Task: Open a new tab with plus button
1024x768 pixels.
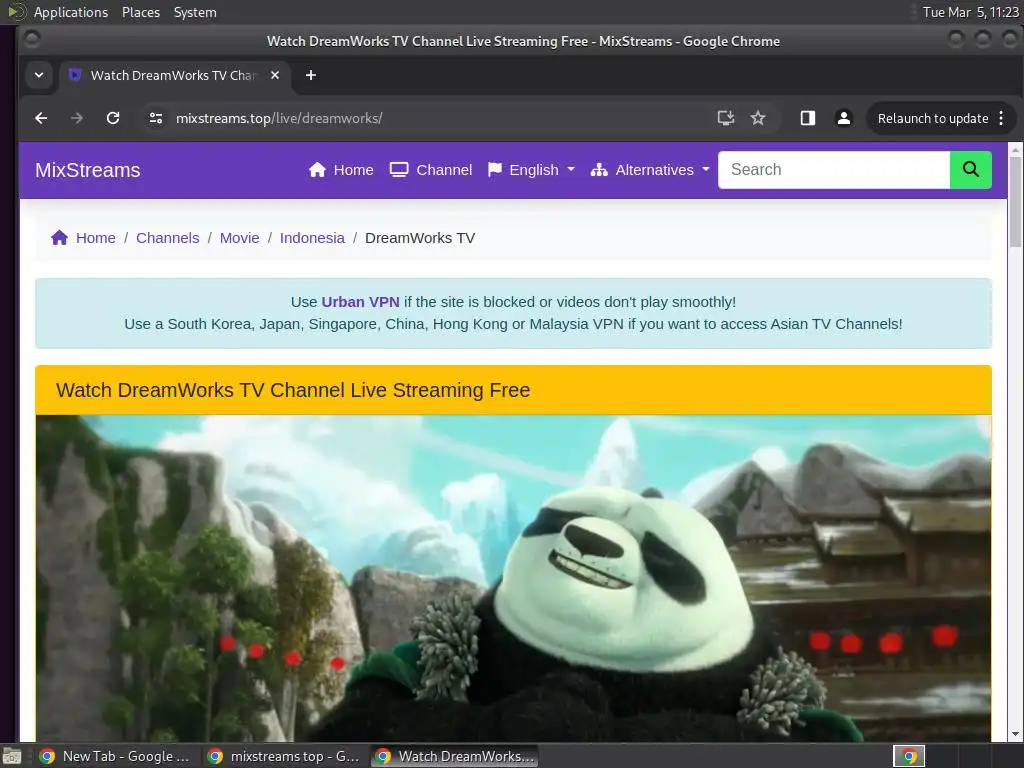Action: tap(311, 75)
